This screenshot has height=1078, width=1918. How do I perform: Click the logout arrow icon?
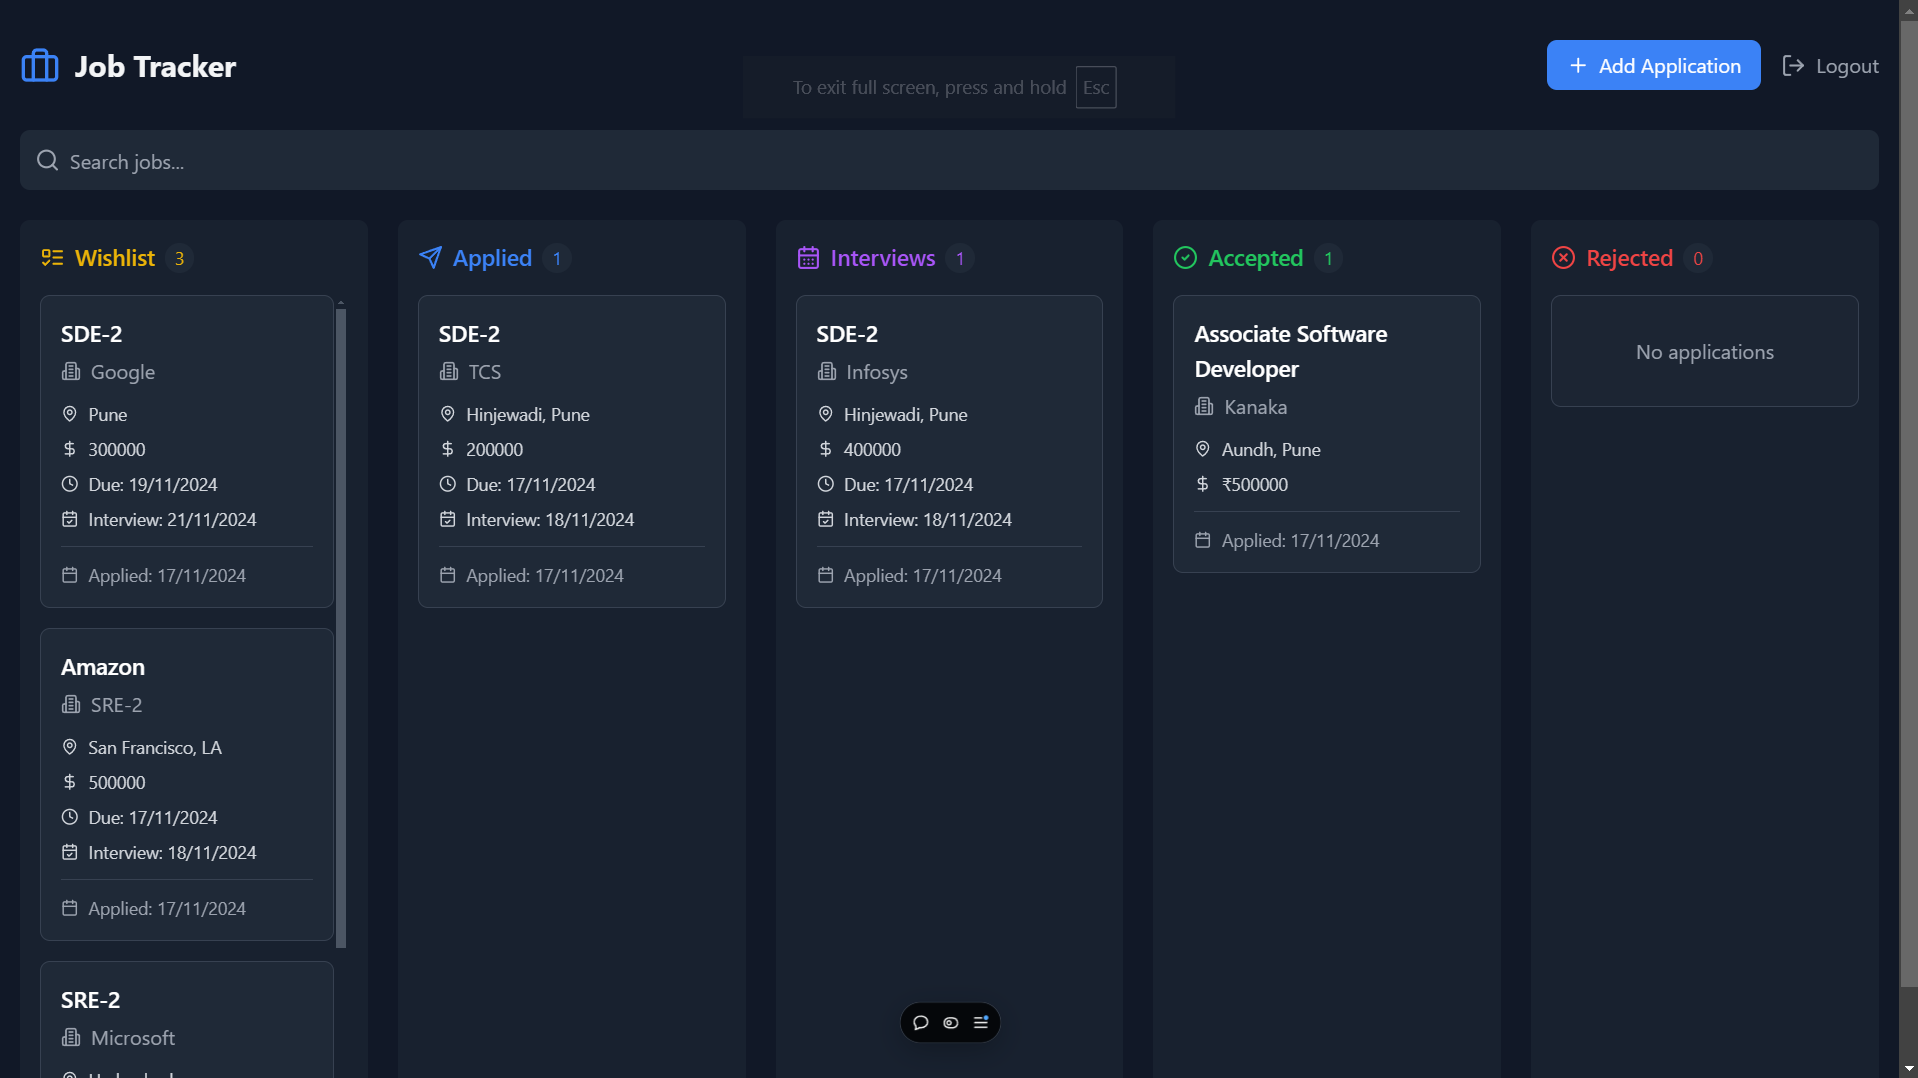click(x=1793, y=65)
